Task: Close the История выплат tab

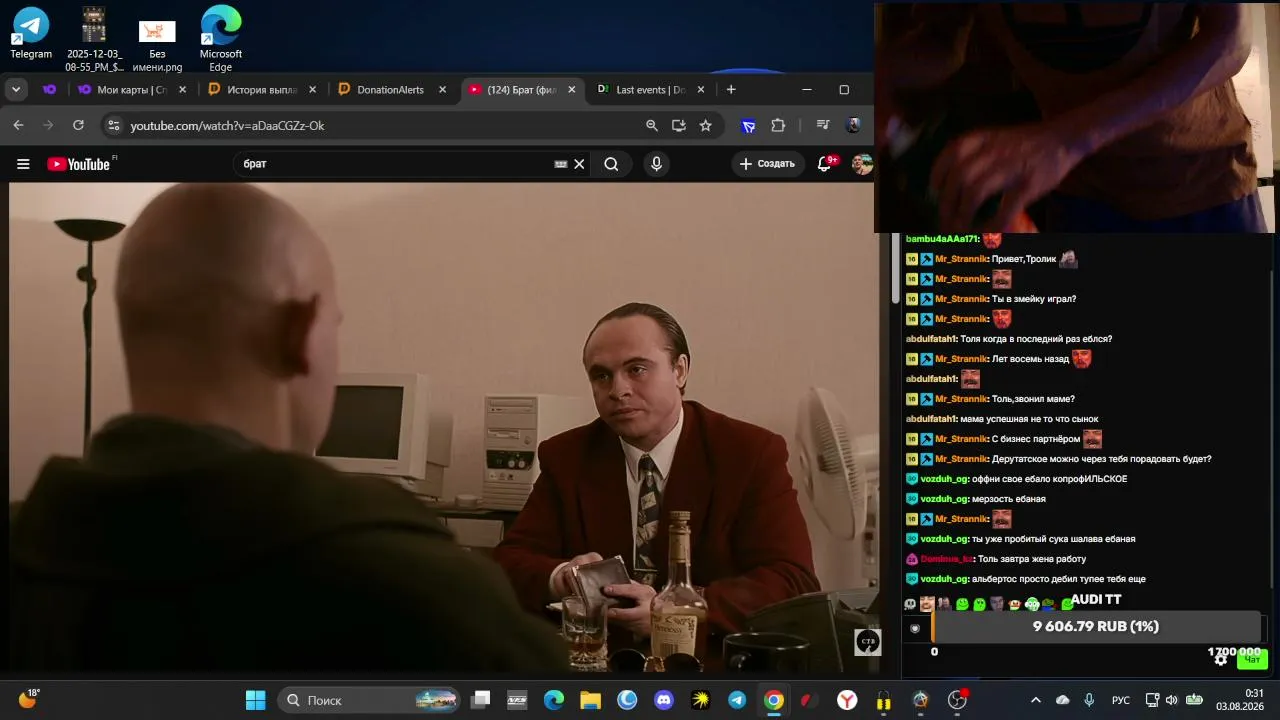Action: point(312,90)
